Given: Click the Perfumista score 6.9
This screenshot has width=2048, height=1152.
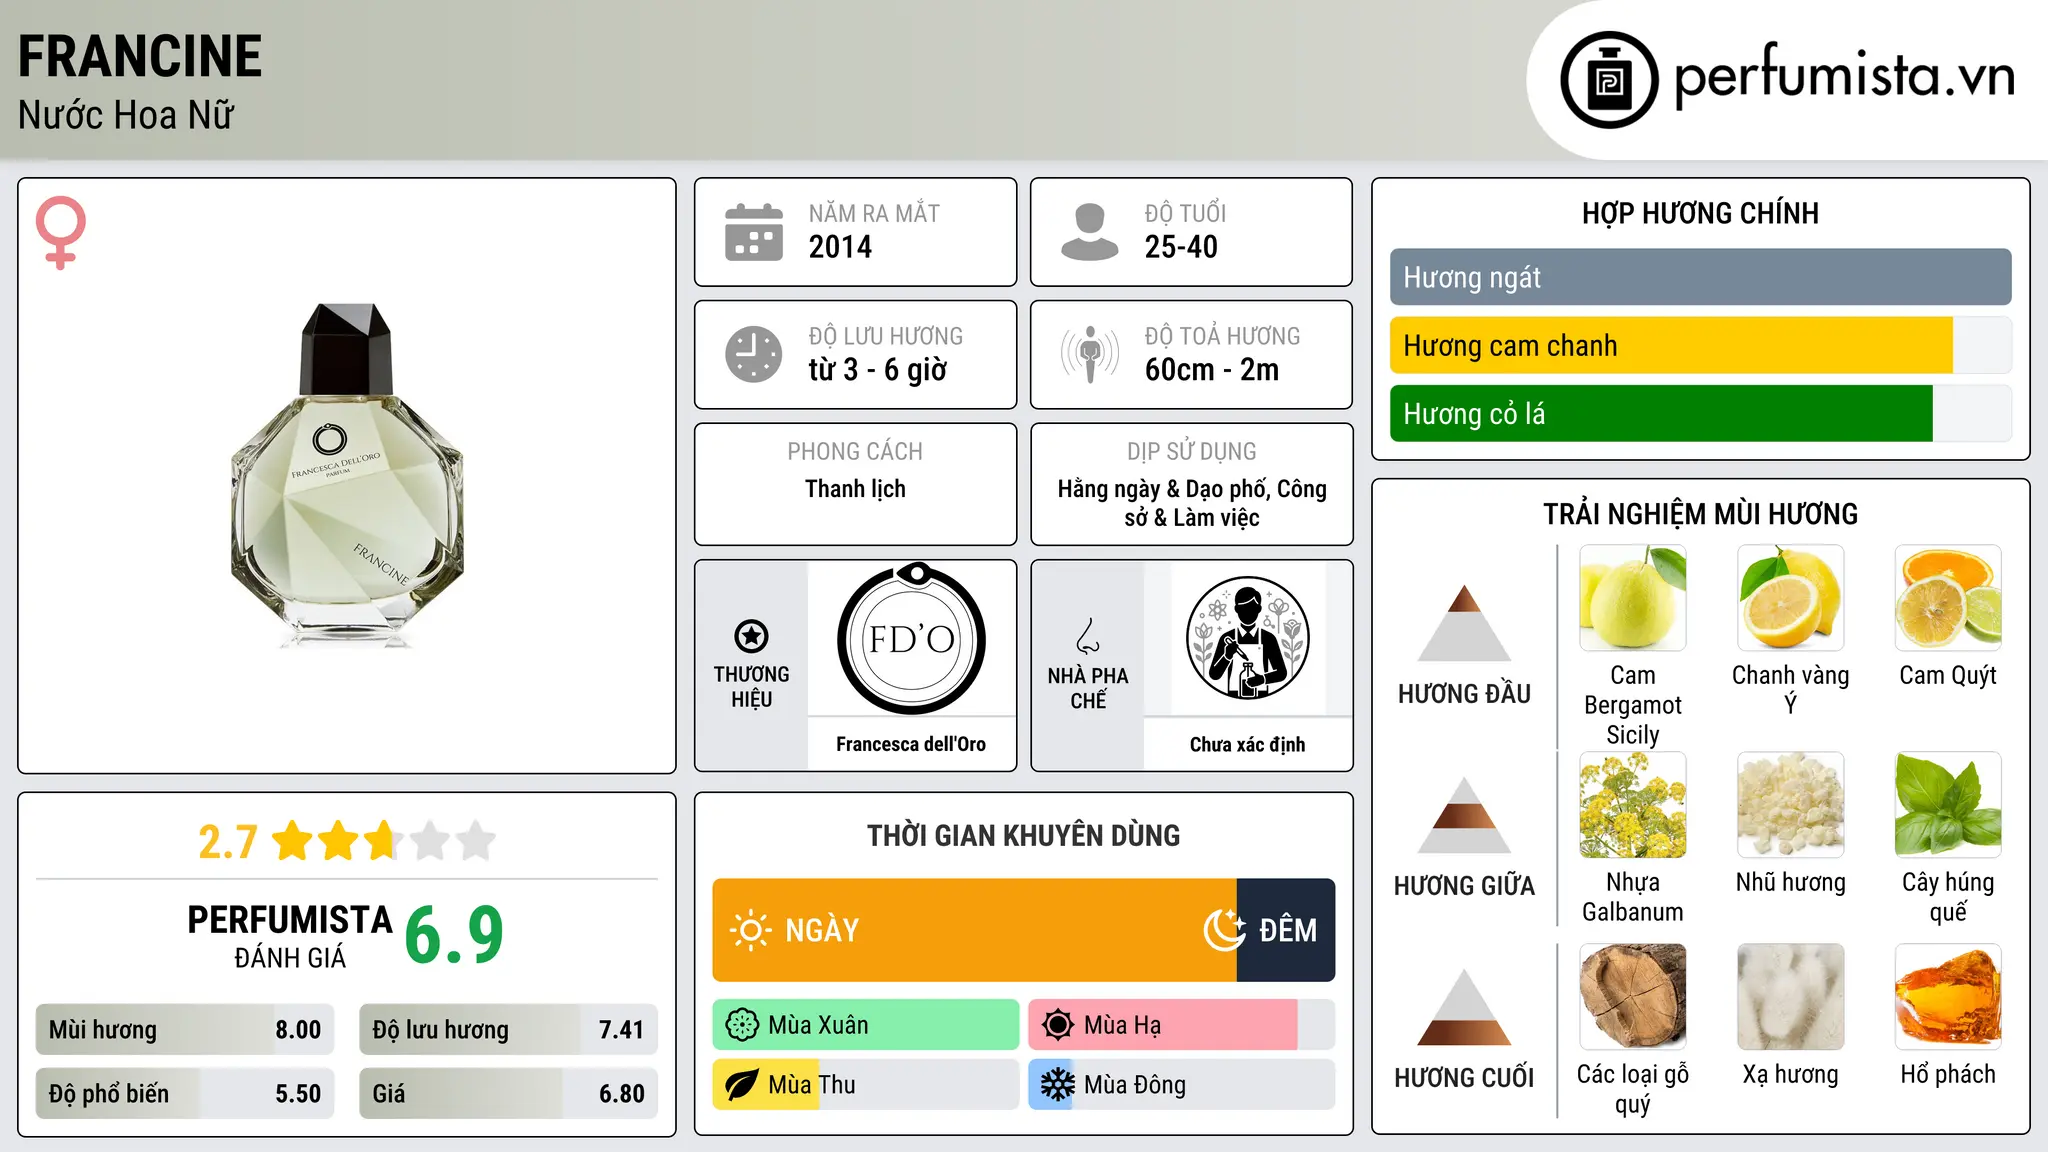Looking at the screenshot, I should coord(454,936).
